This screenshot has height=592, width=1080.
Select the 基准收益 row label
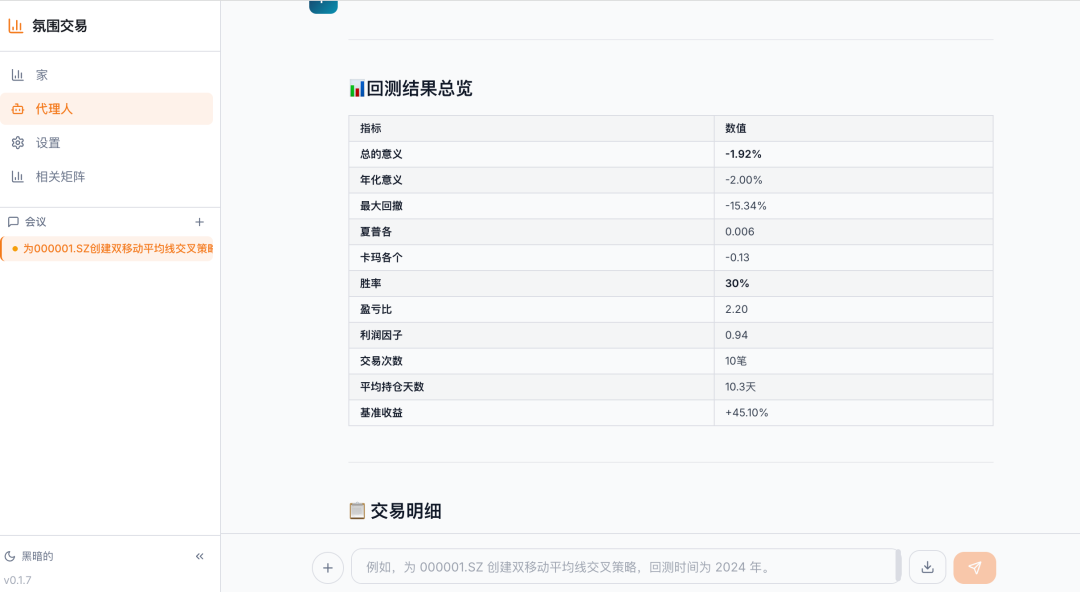[381, 413]
